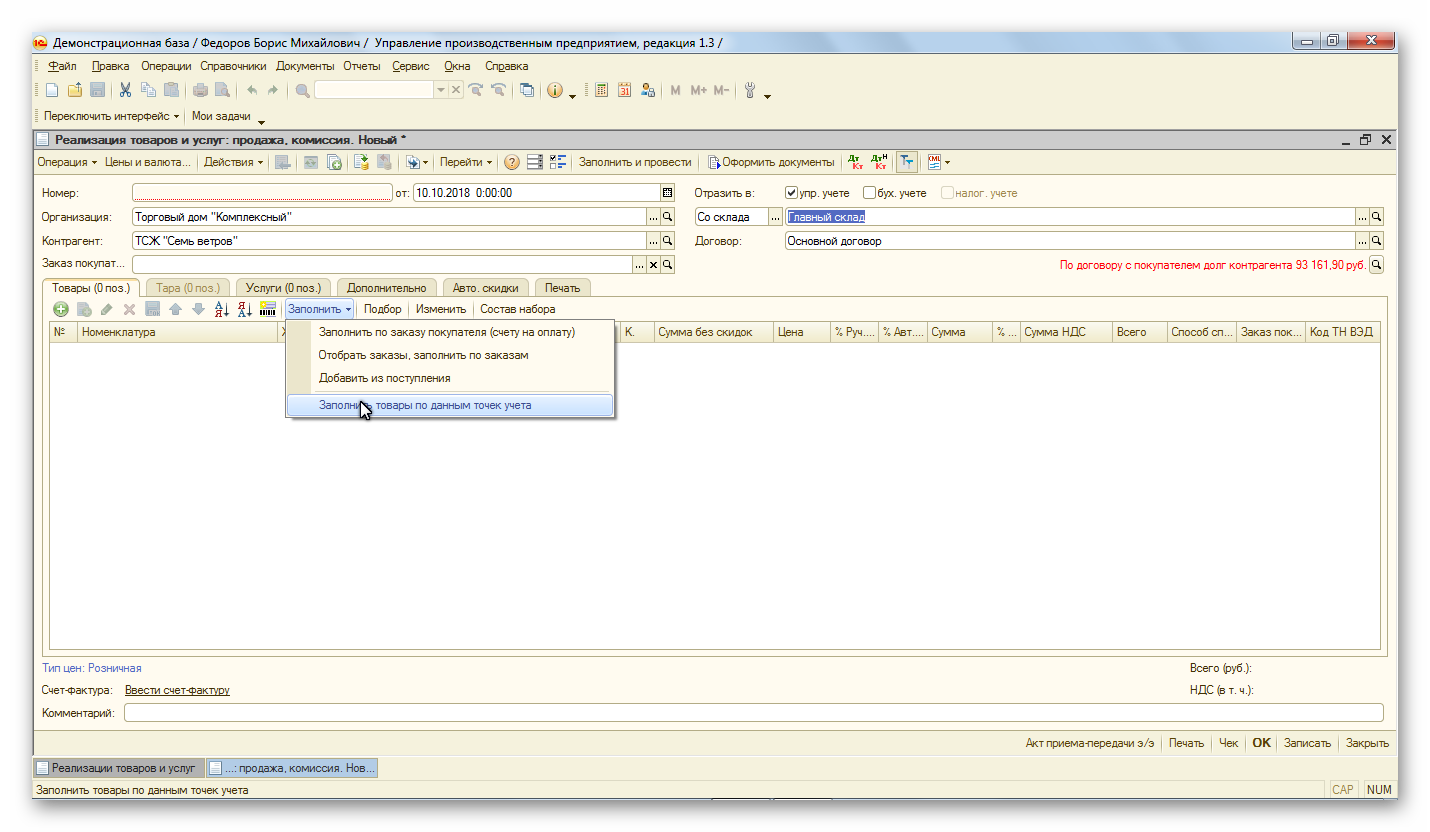Open the Заполнить dropdown button
The image size is (1430, 832).
[x=320, y=310]
